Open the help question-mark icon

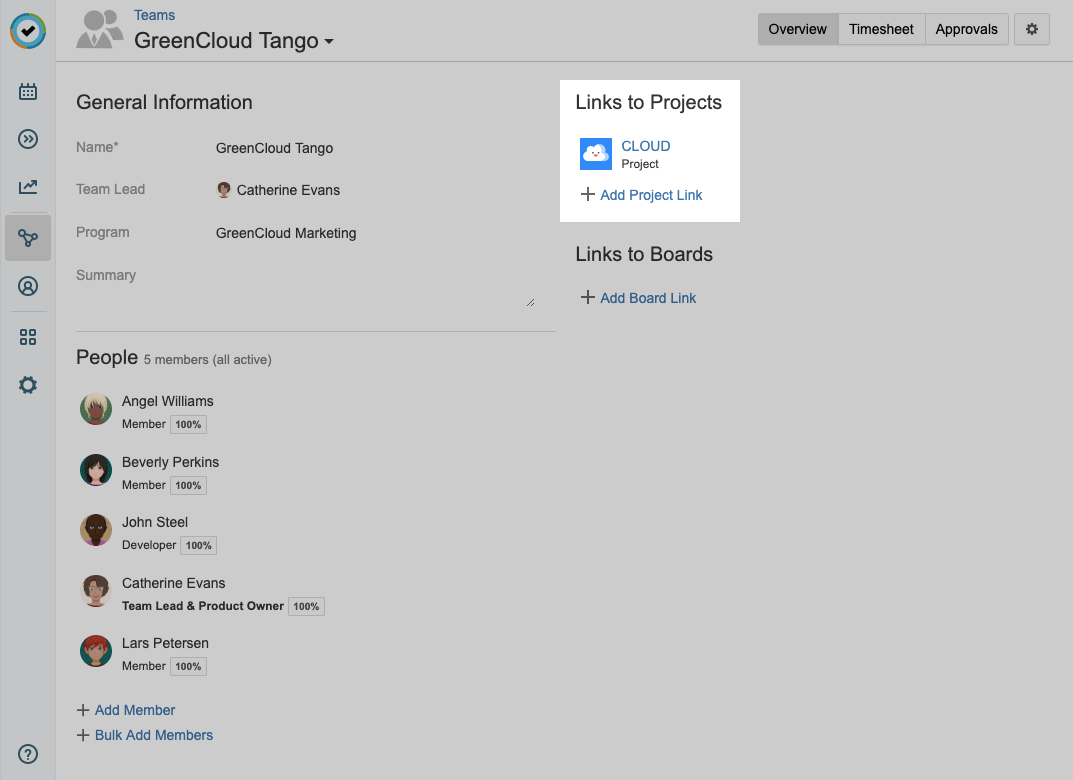[x=27, y=753]
